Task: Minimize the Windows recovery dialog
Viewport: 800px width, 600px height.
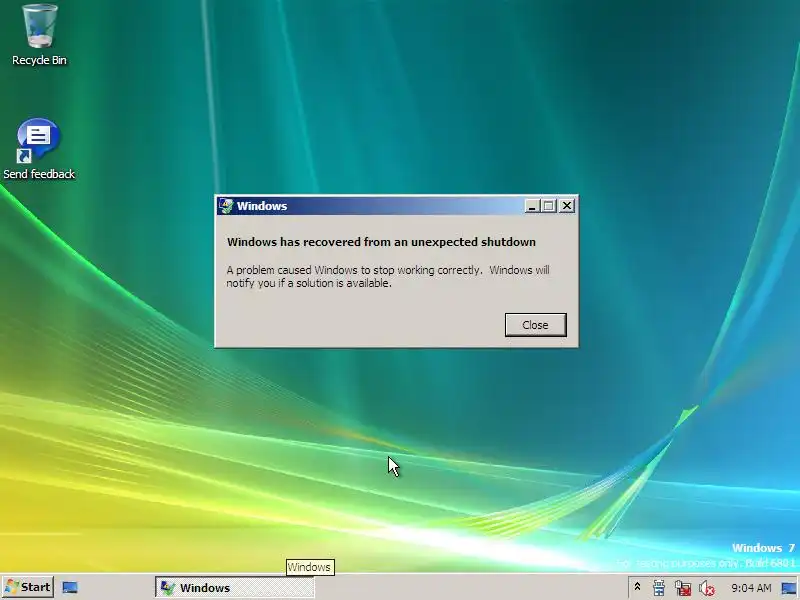Action: click(532, 206)
